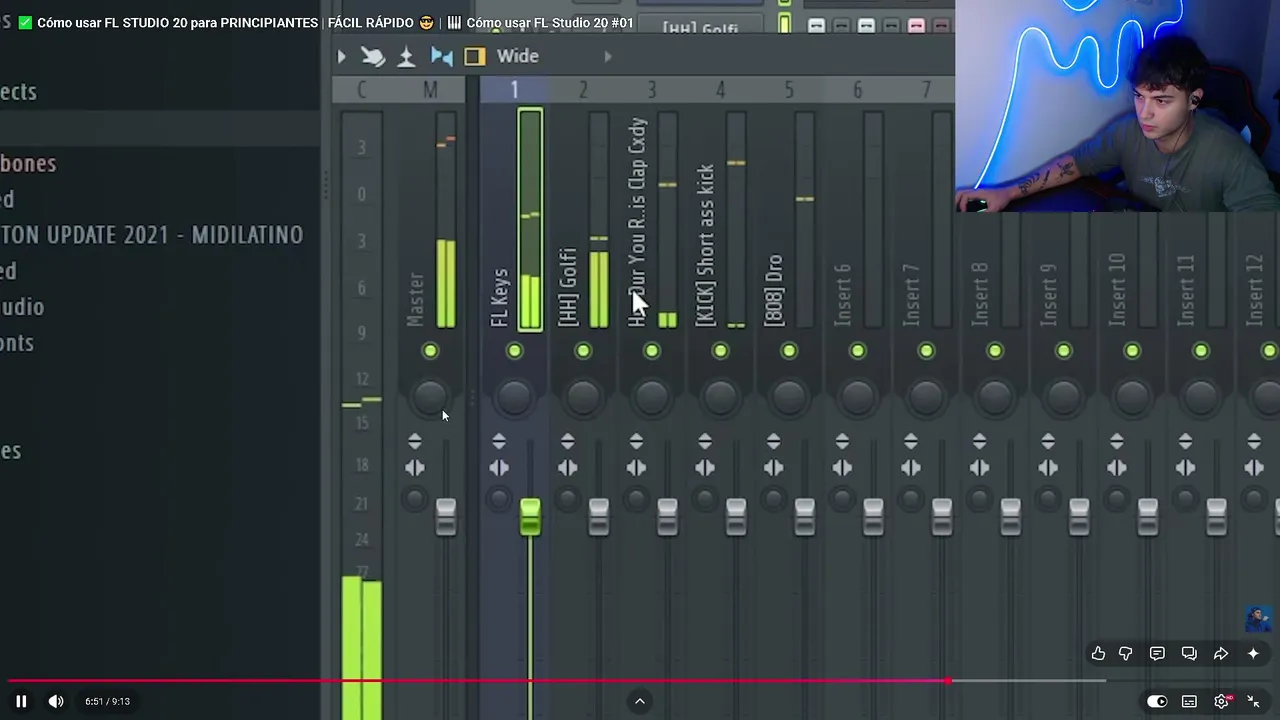The width and height of the screenshot is (1280, 720).
Task: Click the [808] Dro pan knob
Action: 789,398
